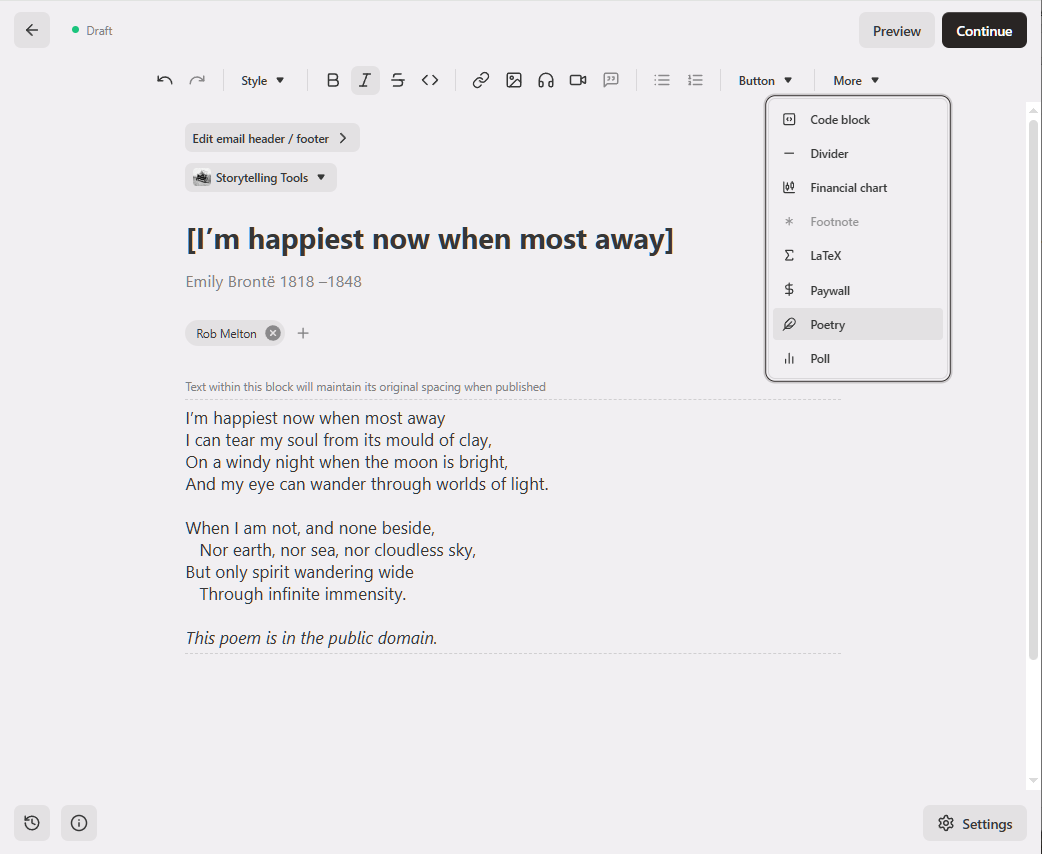Screen dimensions: 1042x854
Task: Click first poem line 'I'm happiest now when most away'
Action: click(315, 418)
